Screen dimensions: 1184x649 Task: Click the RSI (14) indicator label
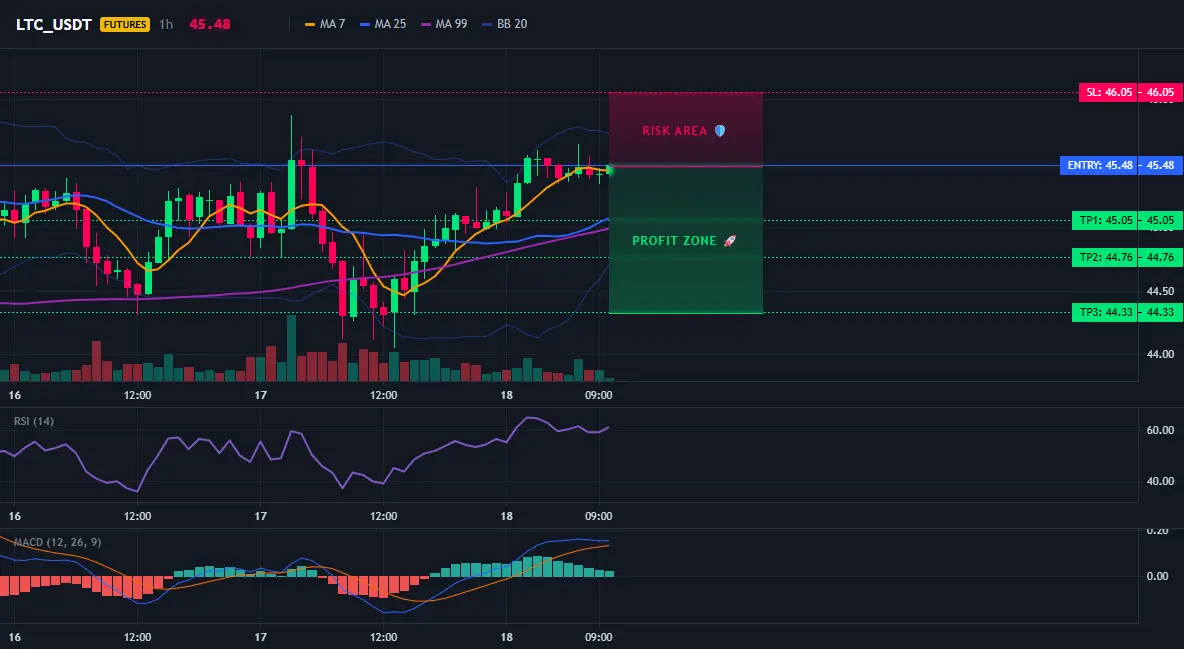34,421
